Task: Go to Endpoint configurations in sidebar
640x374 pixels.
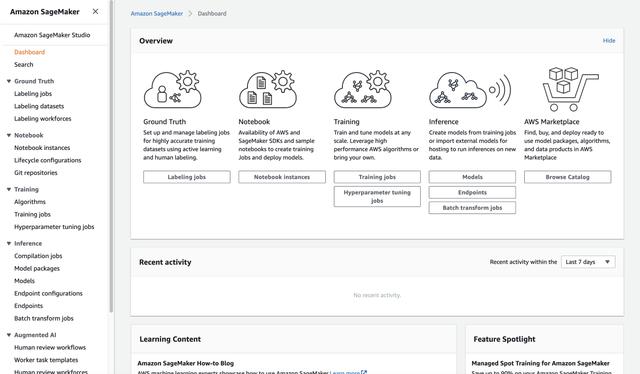Action: click(x=48, y=294)
